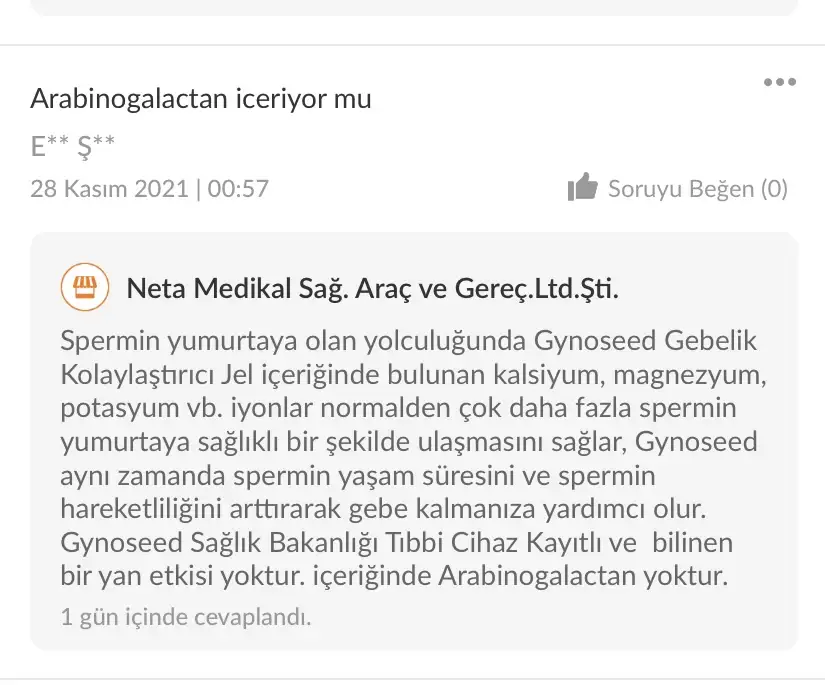Open the Neta Medikal seller name link
825x685 pixels.
tap(372, 289)
